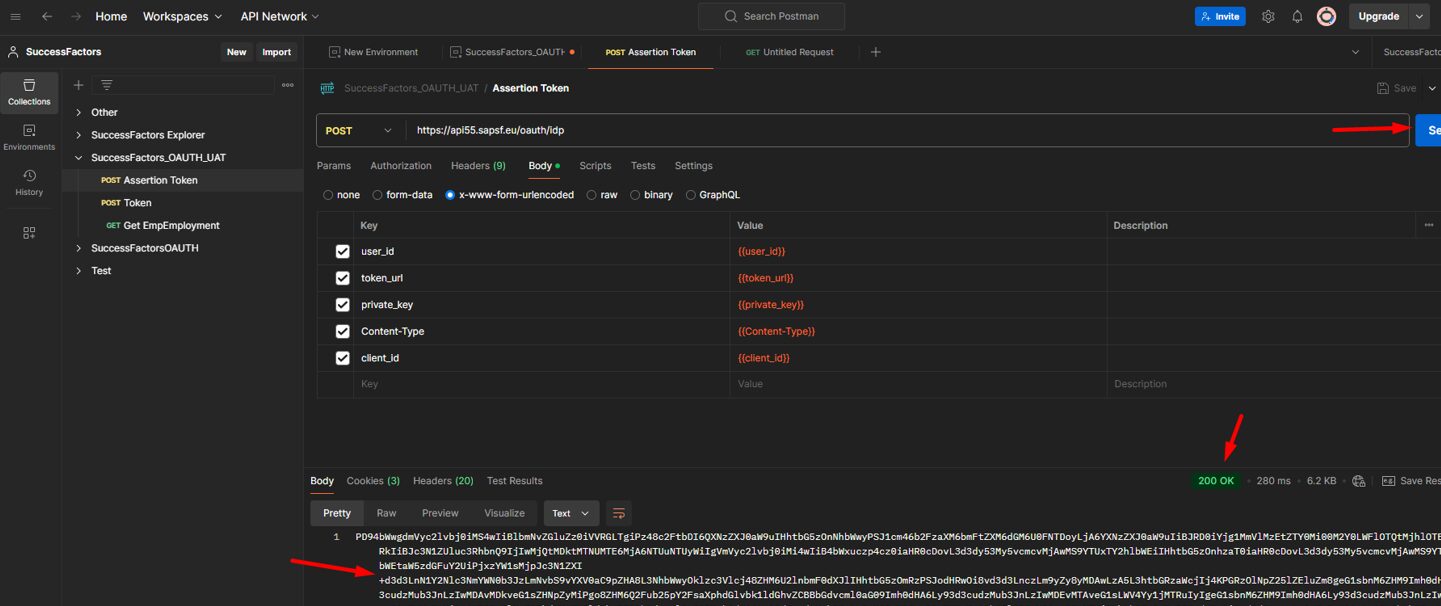The width and height of the screenshot is (1441, 606).
Task: Open Collections in the sidebar
Action: [x=29, y=92]
